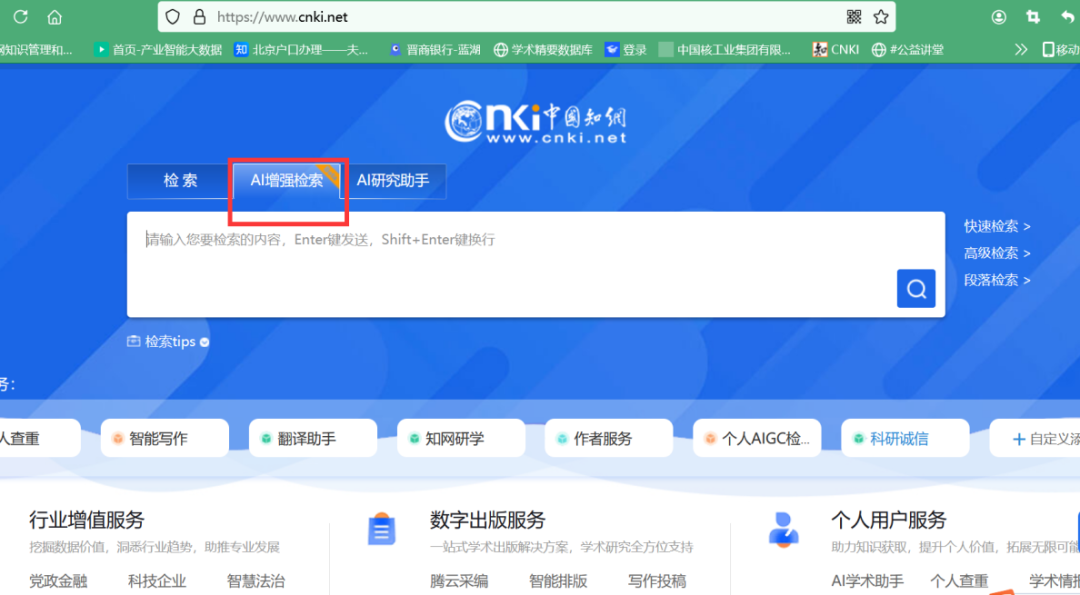Go to browser home page icon
Viewport: 1080px width, 595px height.
click(x=54, y=17)
